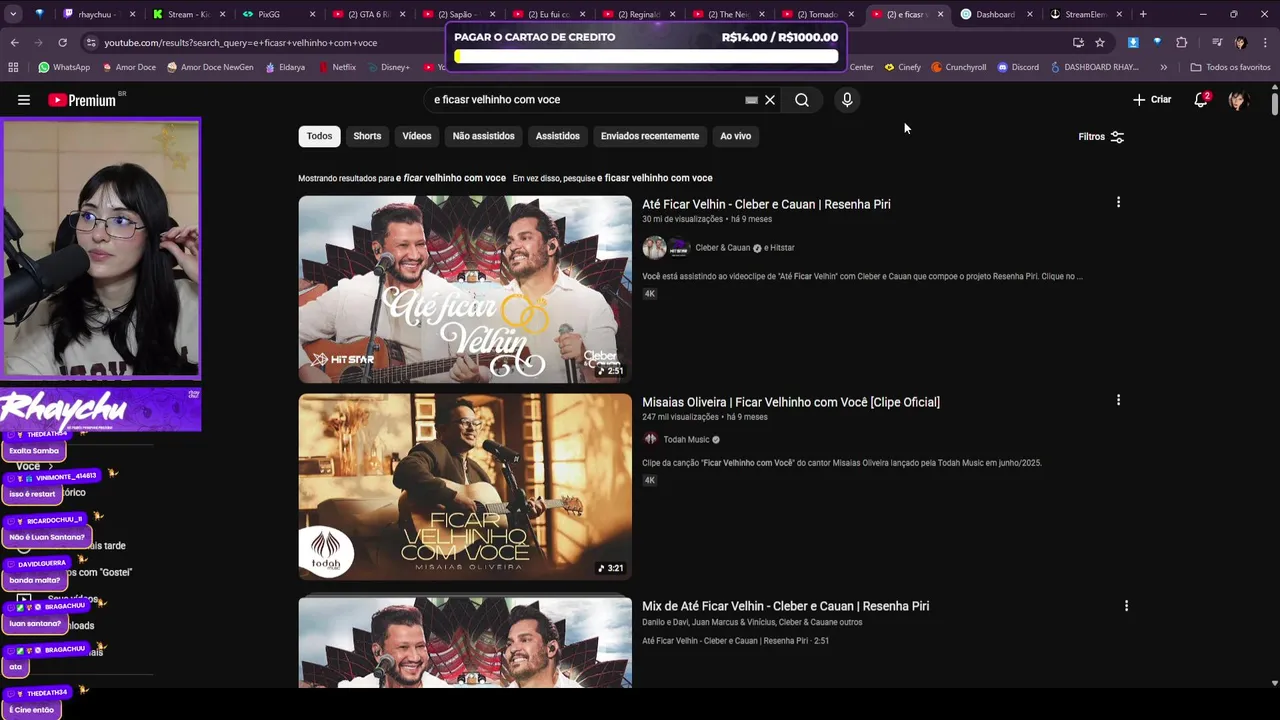This screenshot has width=1280, height=720.
Task: Open more options for the Mix result
Action: tap(1126, 606)
